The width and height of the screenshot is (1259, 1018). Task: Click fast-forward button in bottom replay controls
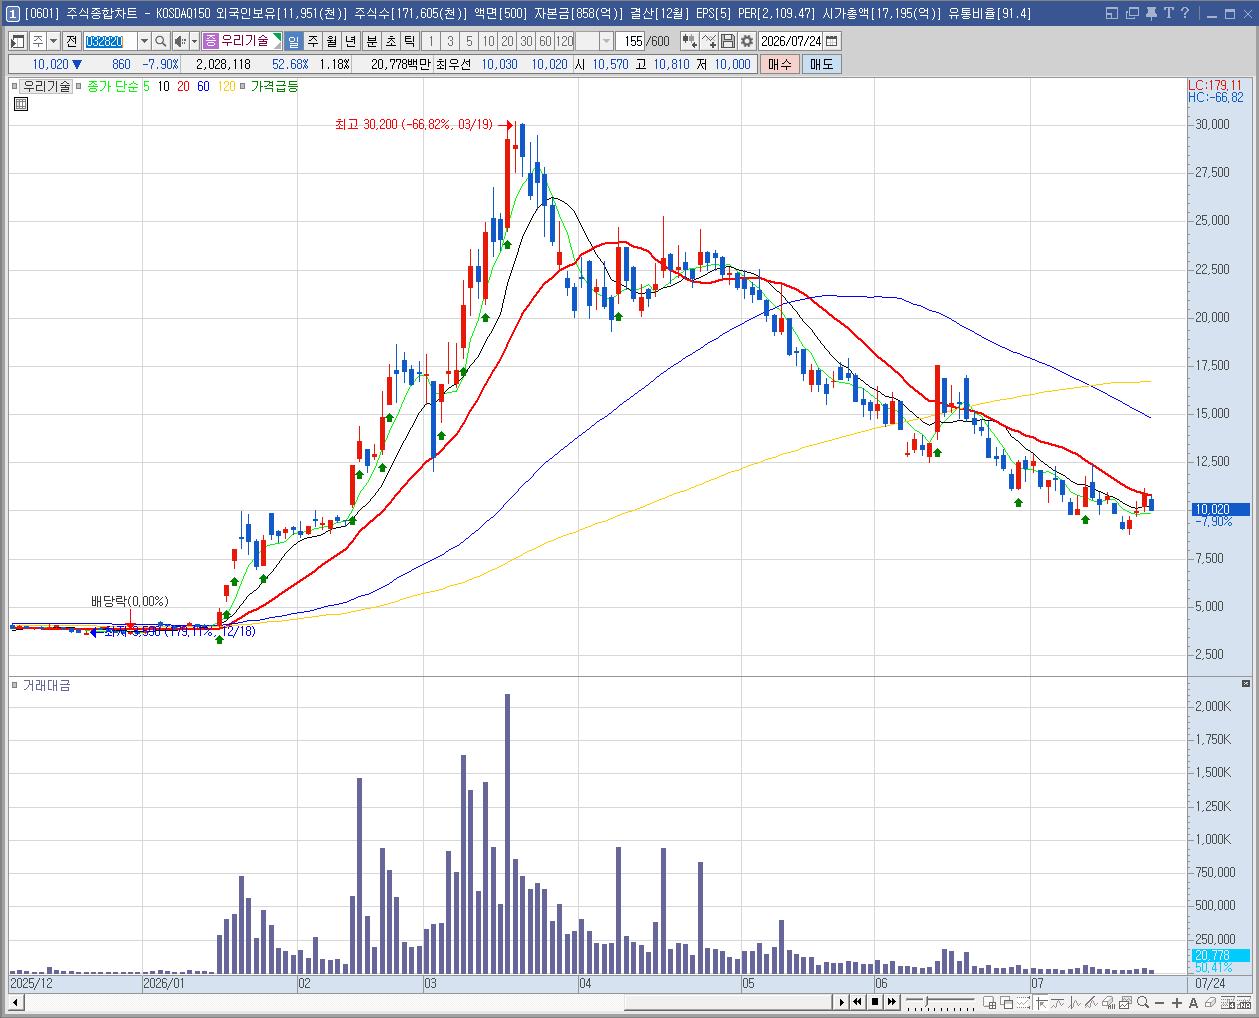click(891, 1002)
